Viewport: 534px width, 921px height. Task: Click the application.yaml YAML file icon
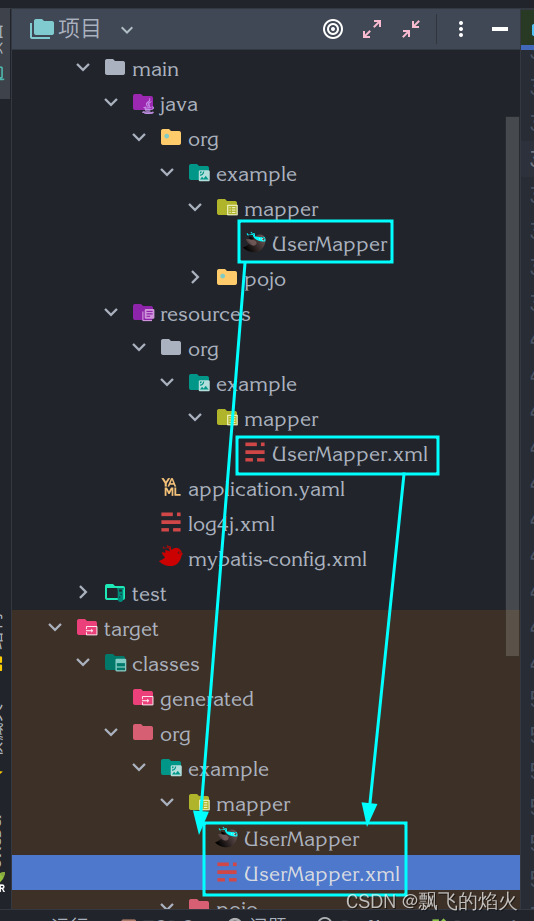171,487
